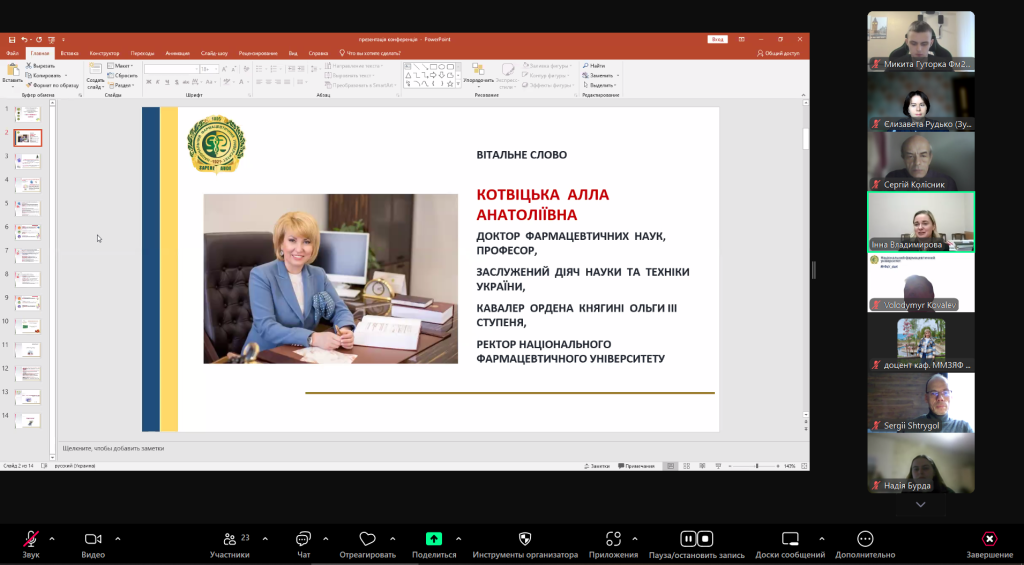Expand audio options arrow next to Звук
Screen dimensions: 1024x565
click(52, 539)
